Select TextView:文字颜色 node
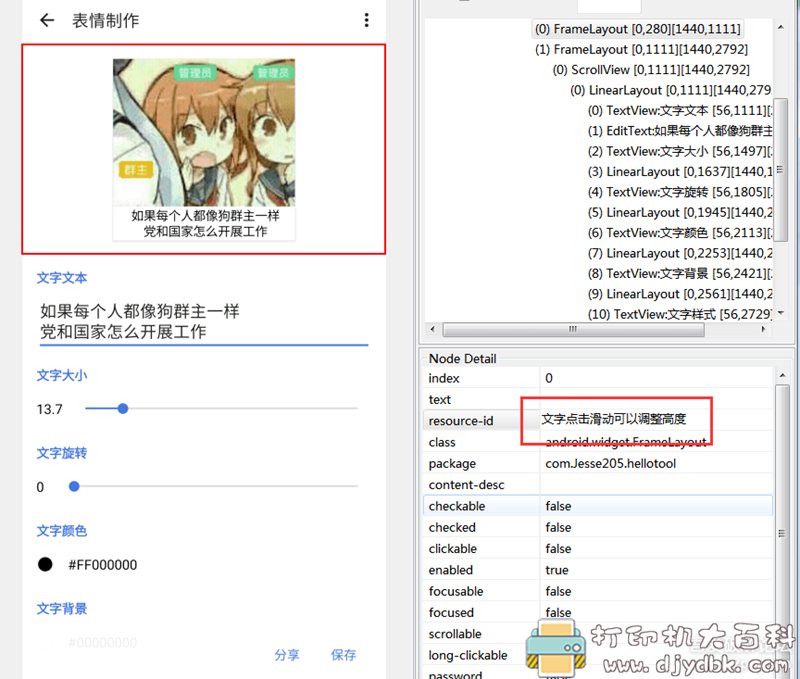The height and width of the screenshot is (679, 800). (x=680, y=233)
